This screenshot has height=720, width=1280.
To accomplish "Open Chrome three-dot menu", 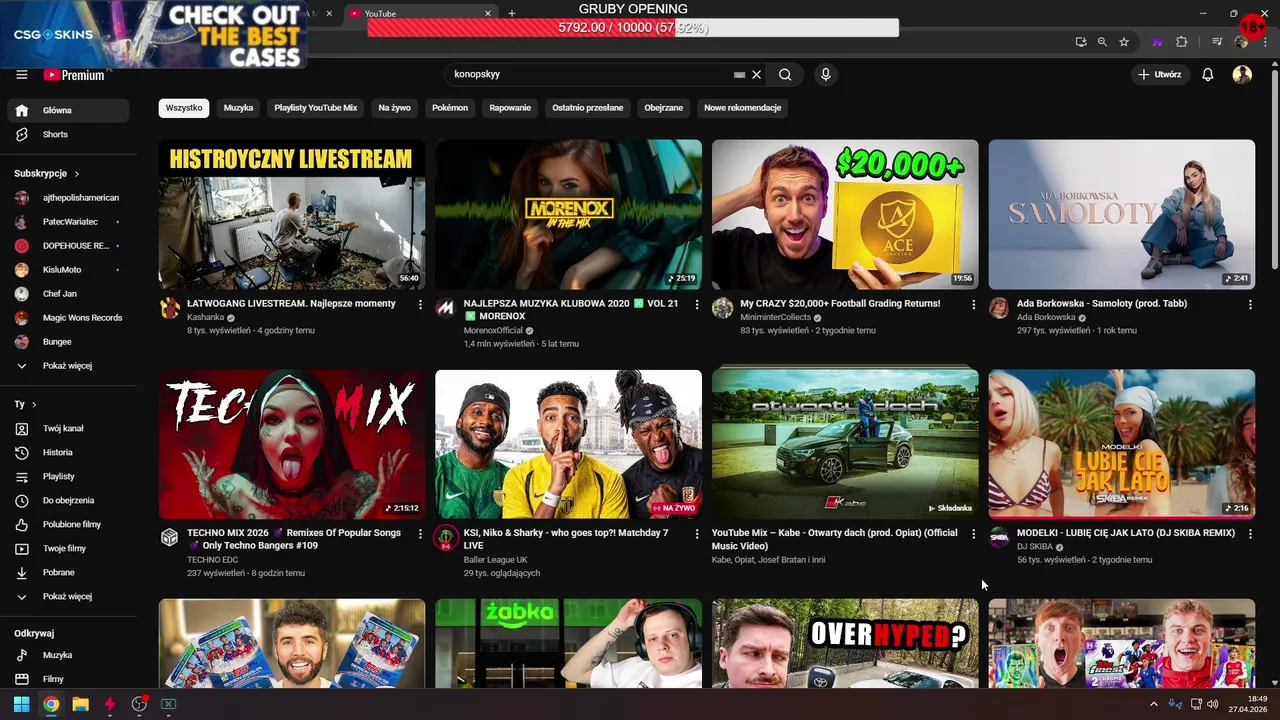I will pos(1266,42).
